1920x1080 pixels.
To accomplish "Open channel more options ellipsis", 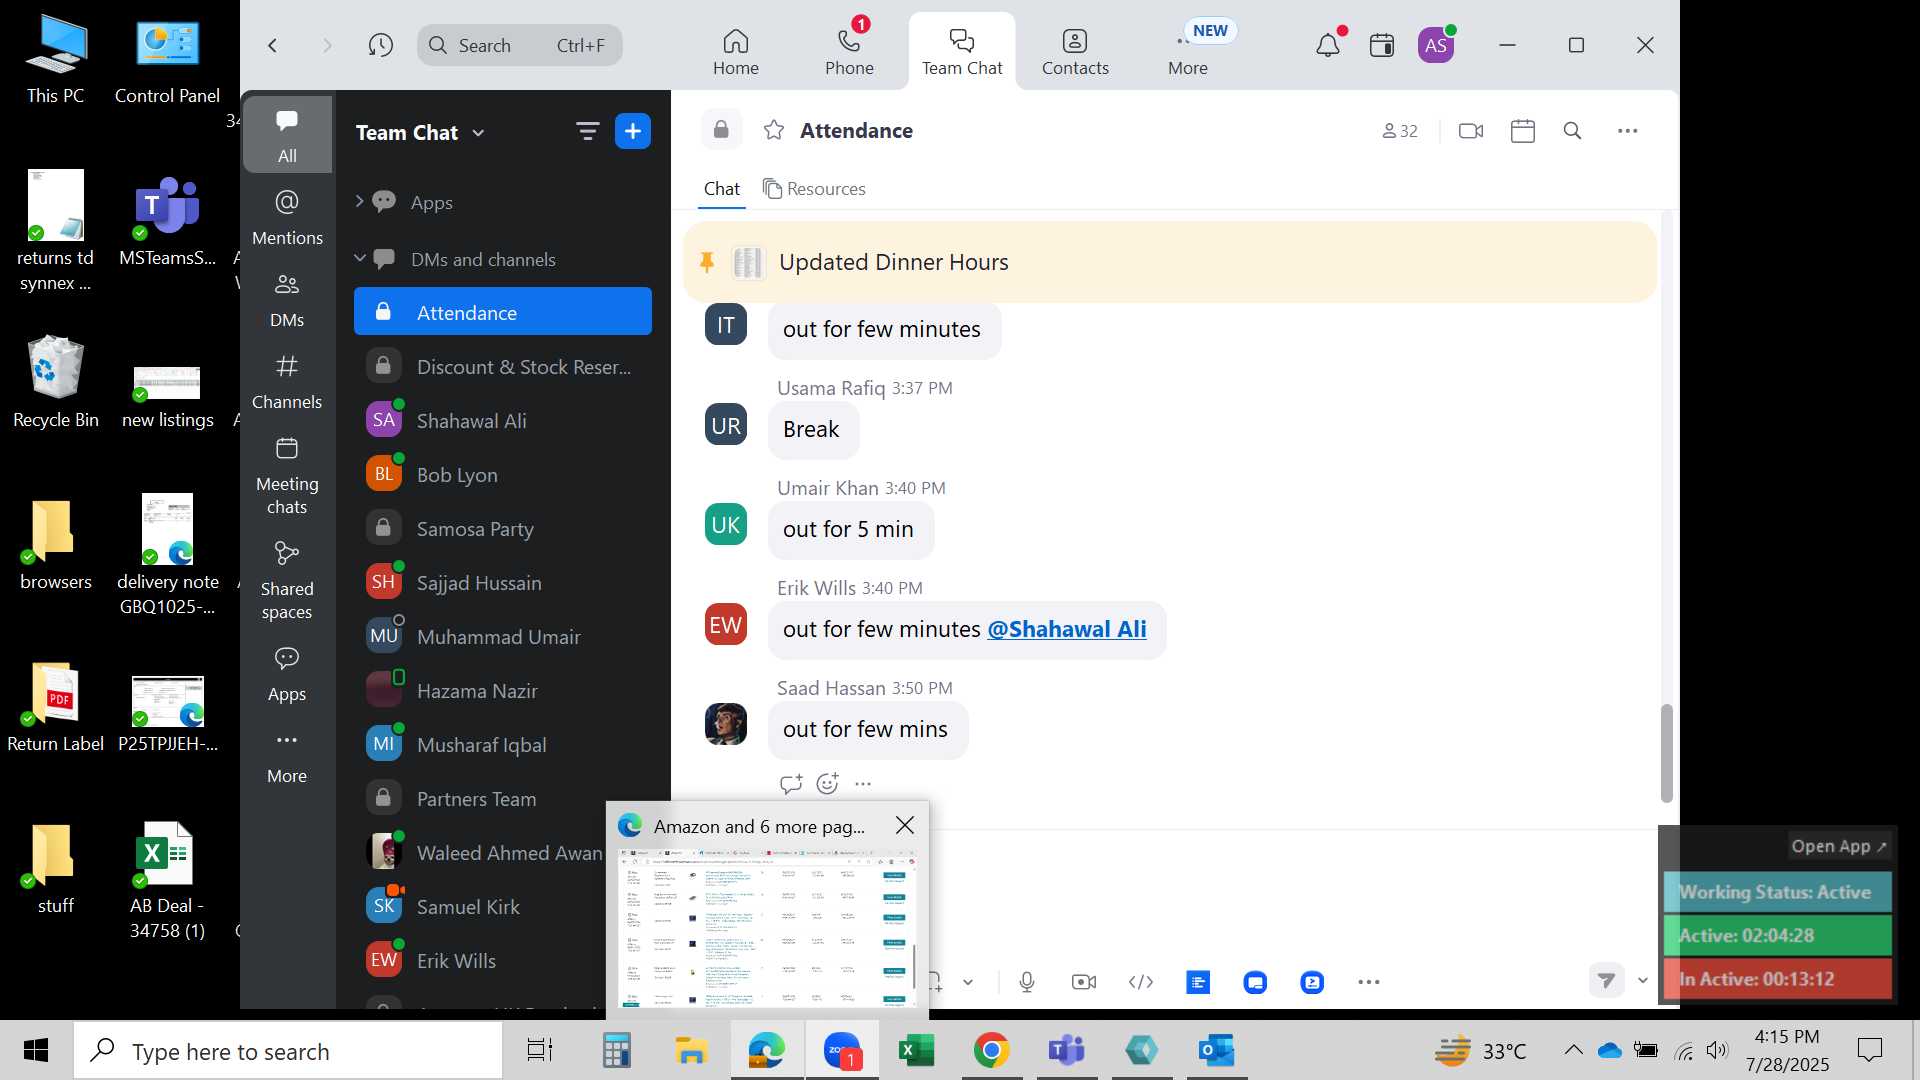I will click(1628, 131).
